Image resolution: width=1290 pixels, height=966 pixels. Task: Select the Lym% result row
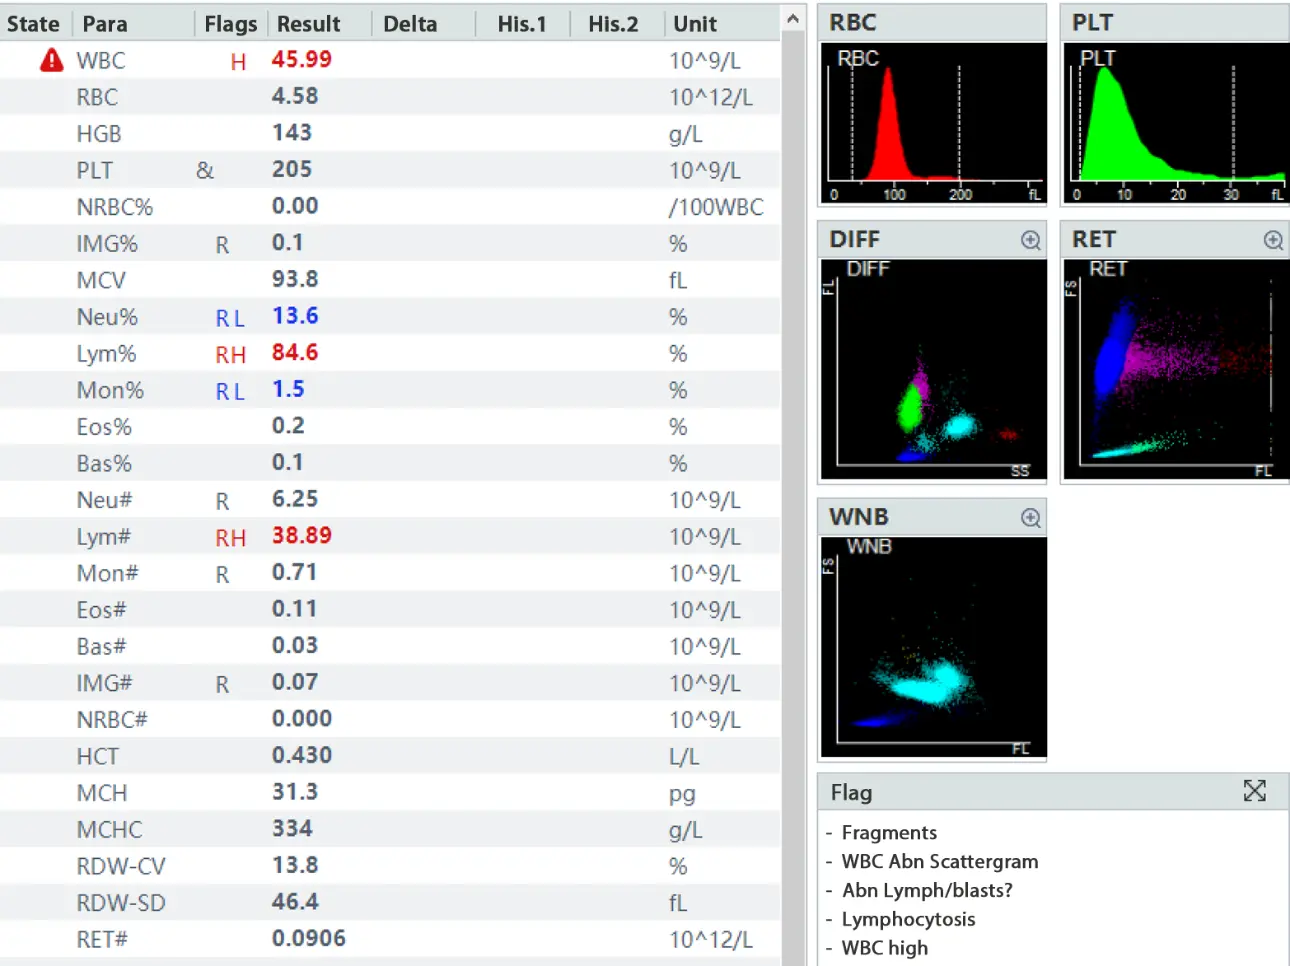pos(390,354)
